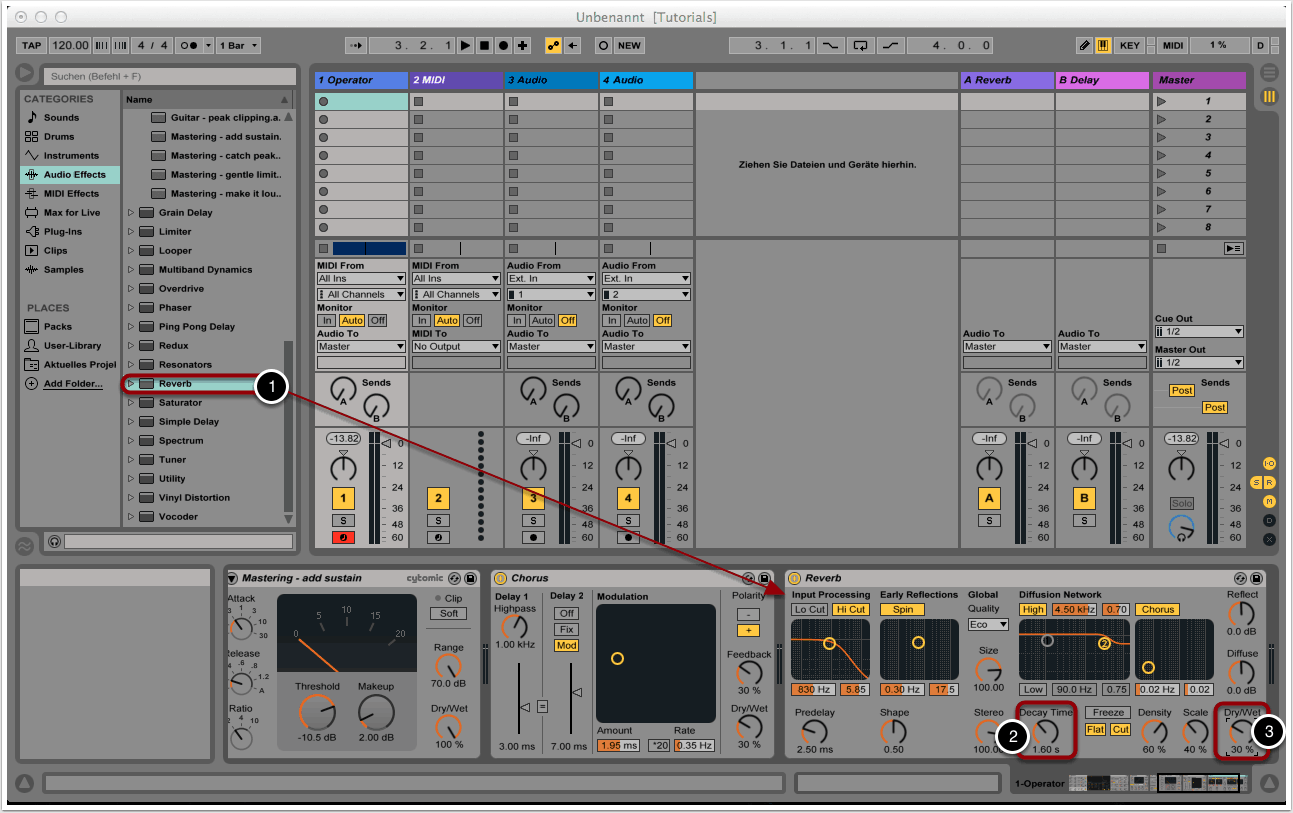The height and width of the screenshot is (813, 1293).
Task: Click the Chorus device hot-swap icon
Action: (750, 578)
